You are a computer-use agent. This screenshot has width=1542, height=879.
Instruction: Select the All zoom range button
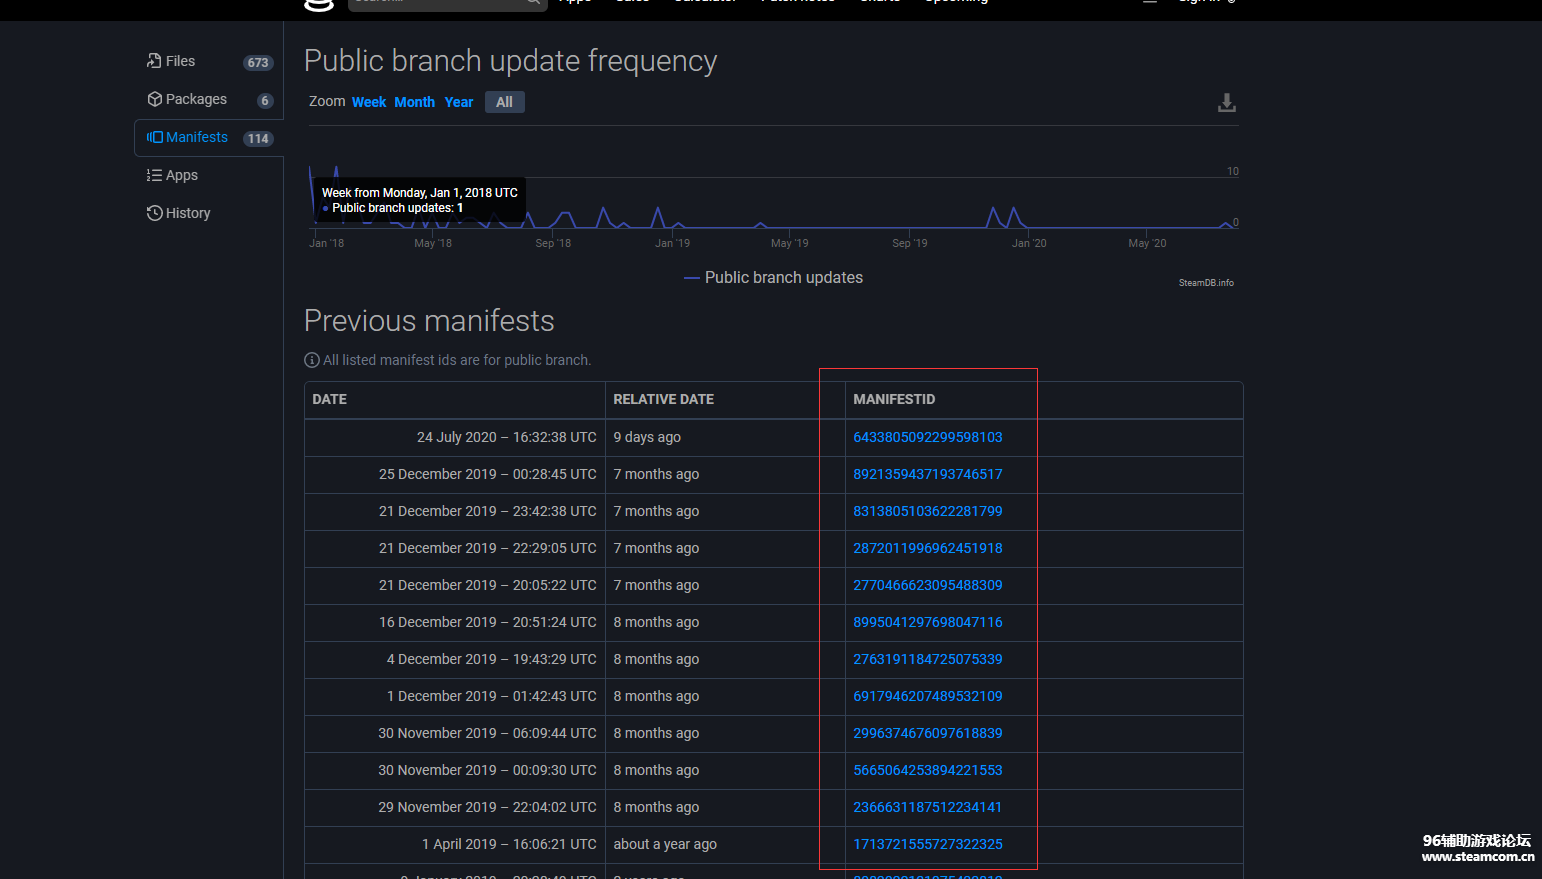tap(504, 102)
